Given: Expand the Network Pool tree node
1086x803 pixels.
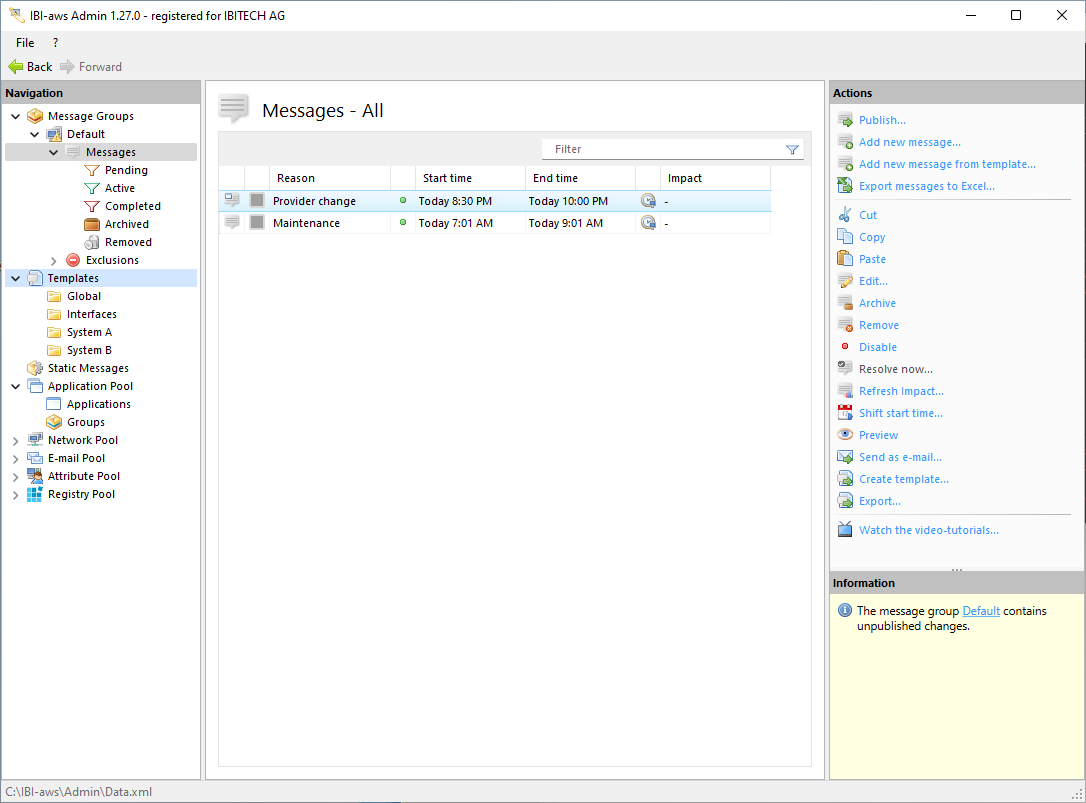Looking at the screenshot, I should click(16, 440).
